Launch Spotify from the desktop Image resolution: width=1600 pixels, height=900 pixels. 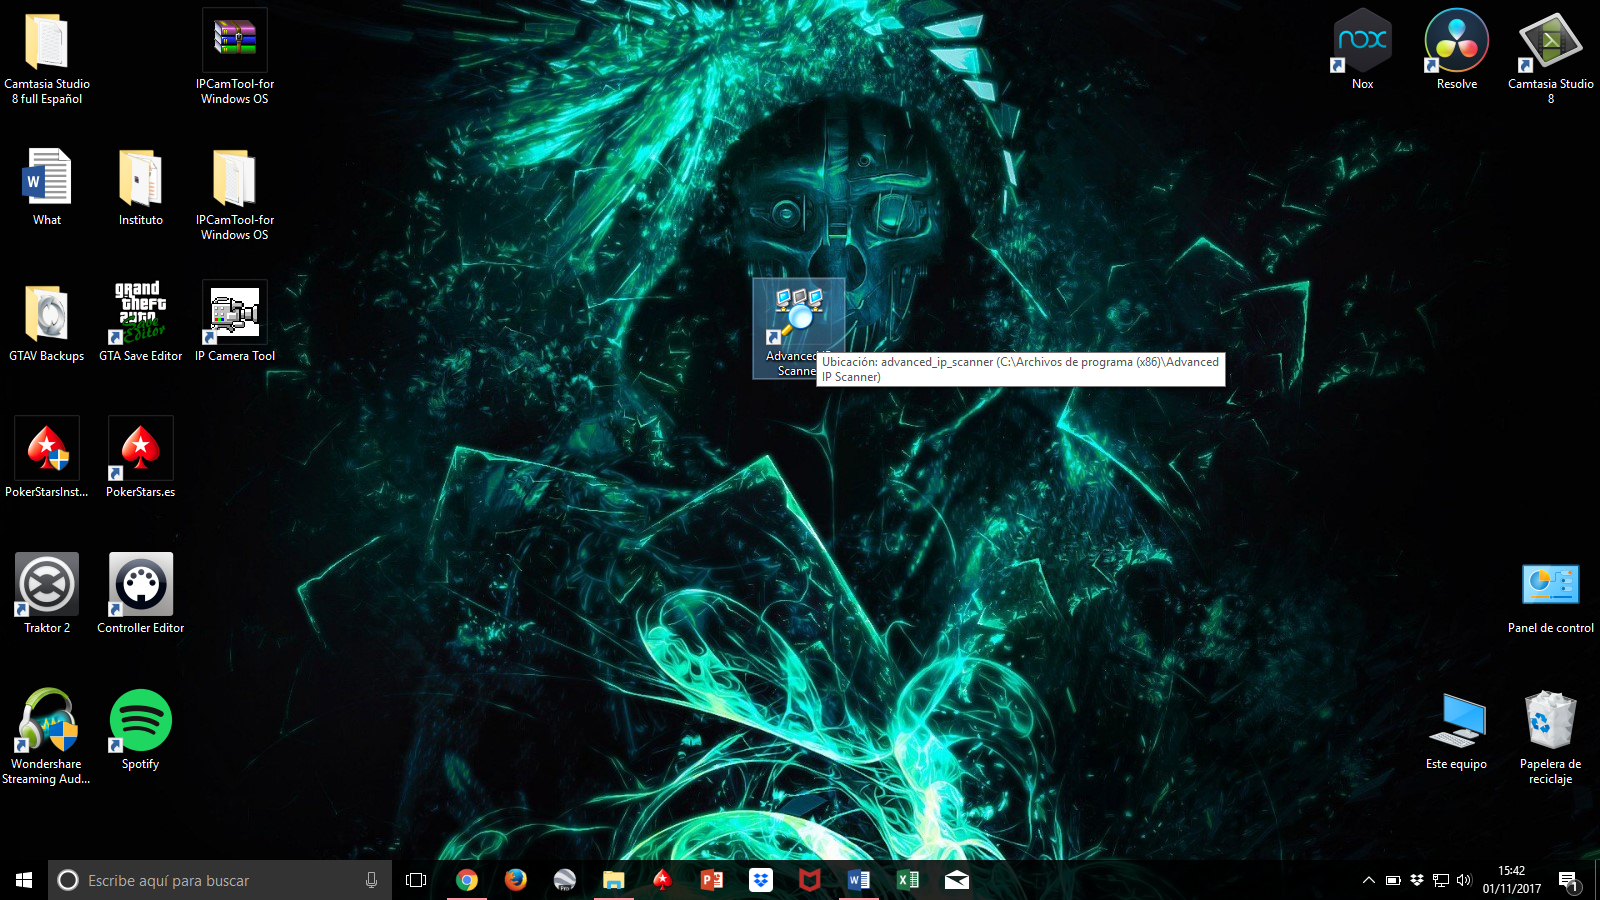(141, 730)
